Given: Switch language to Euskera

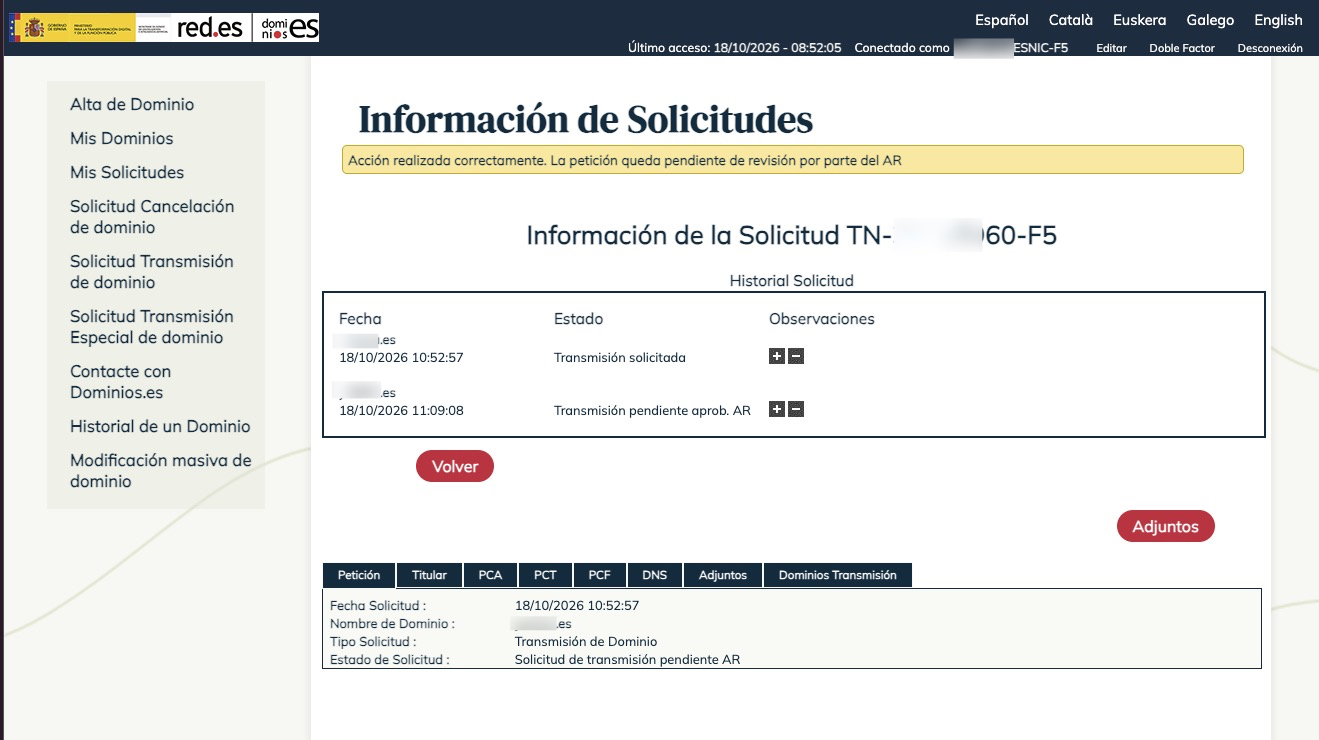Looking at the screenshot, I should coord(1140,20).
